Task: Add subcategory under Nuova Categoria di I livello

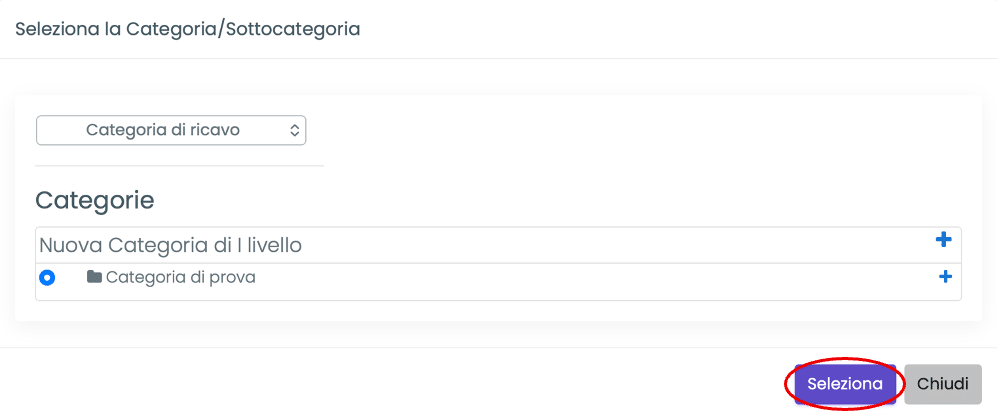Action: pyautogui.click(x=942, y=240)
